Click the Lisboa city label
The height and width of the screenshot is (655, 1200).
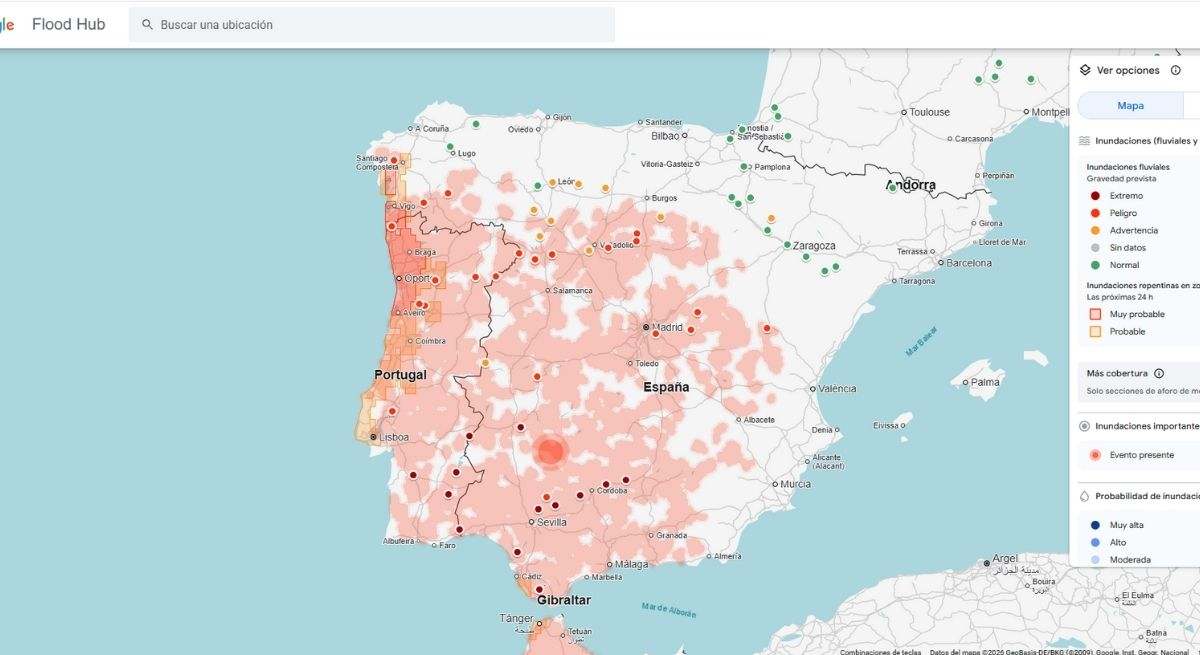[x=394, y=437]
